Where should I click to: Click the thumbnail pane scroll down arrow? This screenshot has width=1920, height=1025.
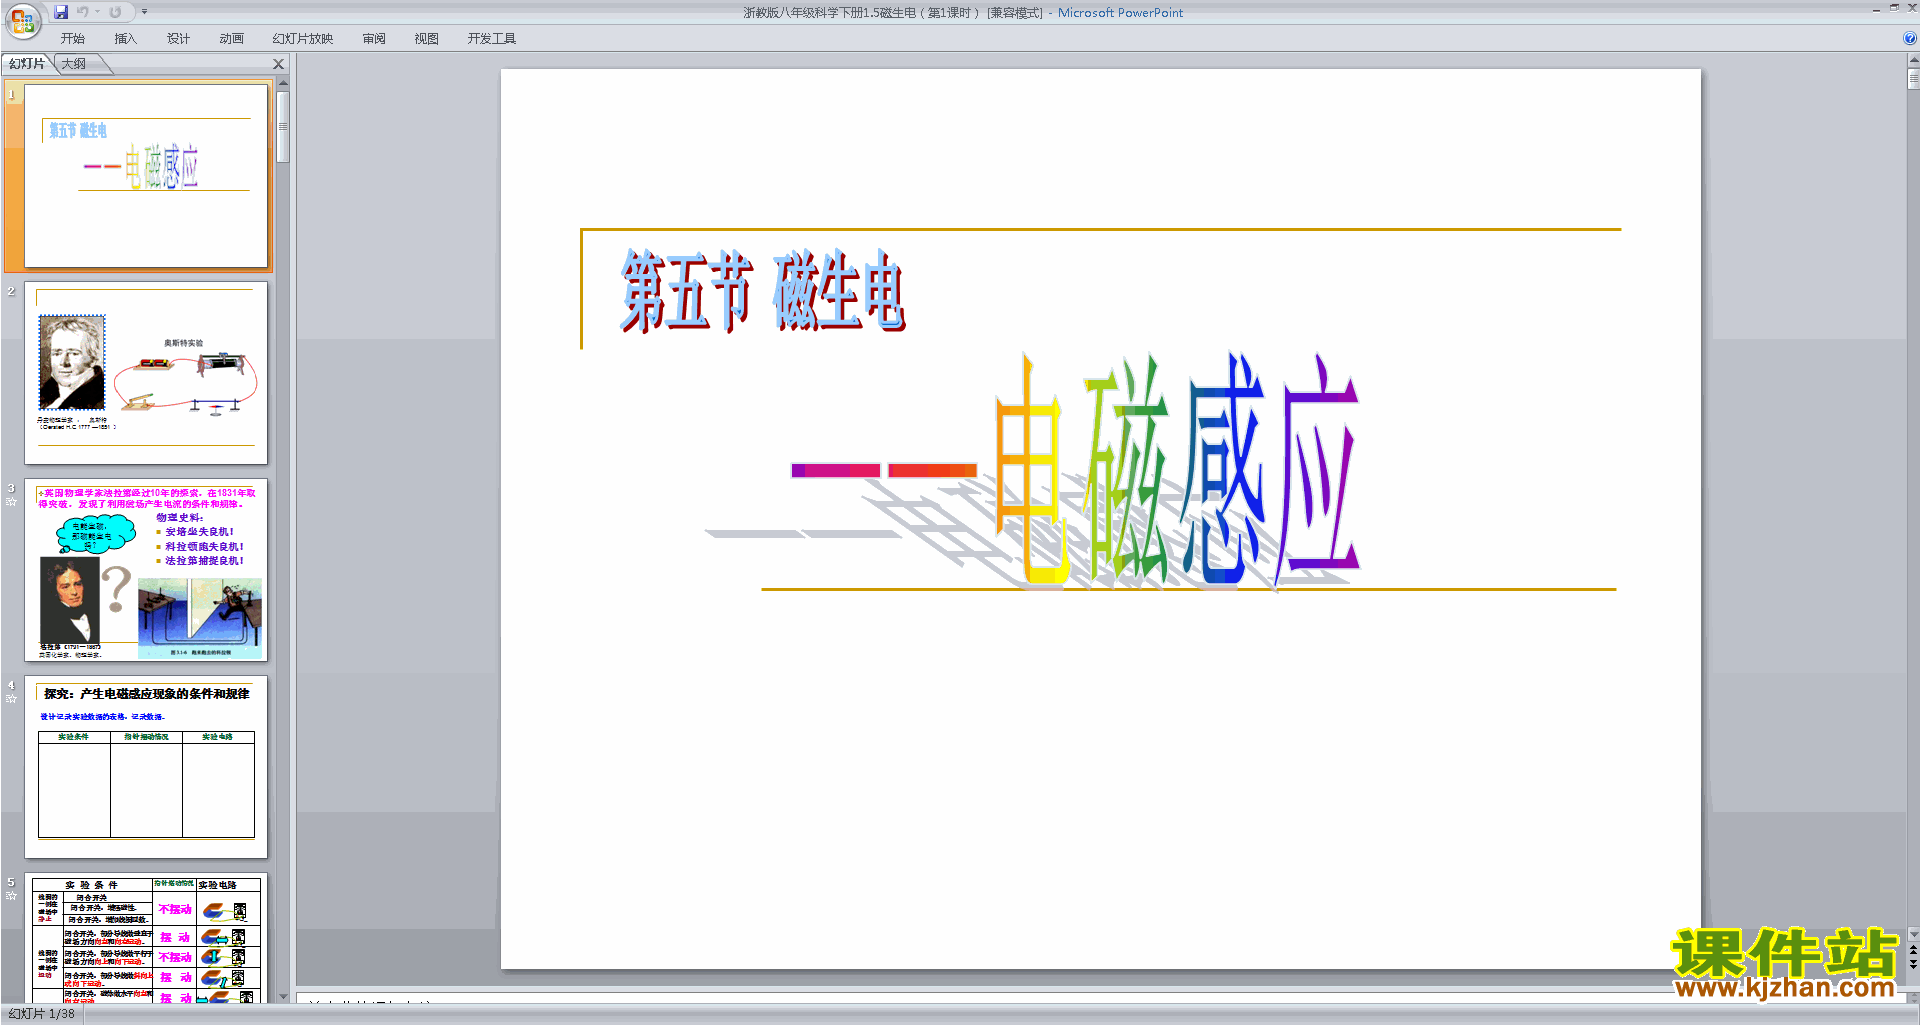click(283, 996)
